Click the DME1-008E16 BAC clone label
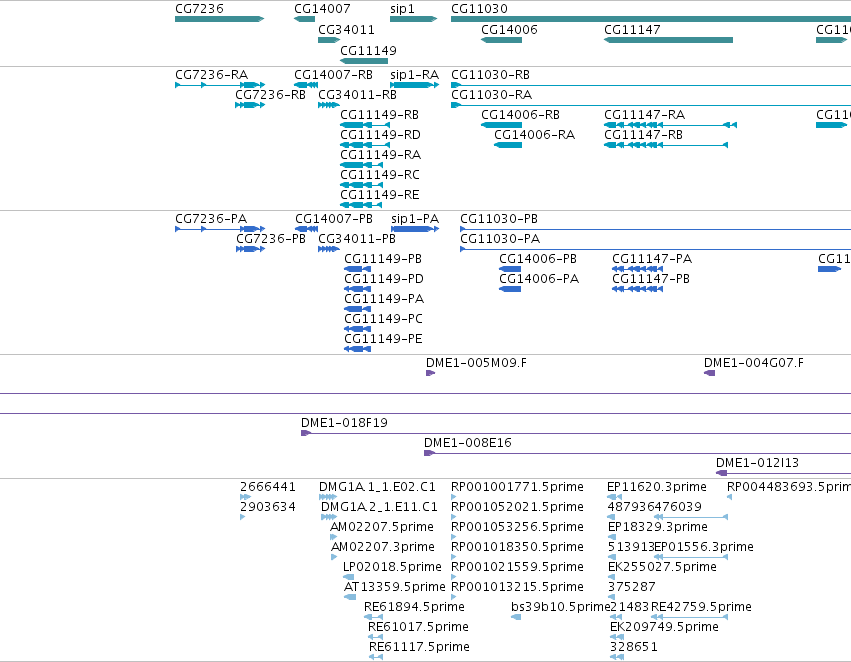 tap(468, 443)
